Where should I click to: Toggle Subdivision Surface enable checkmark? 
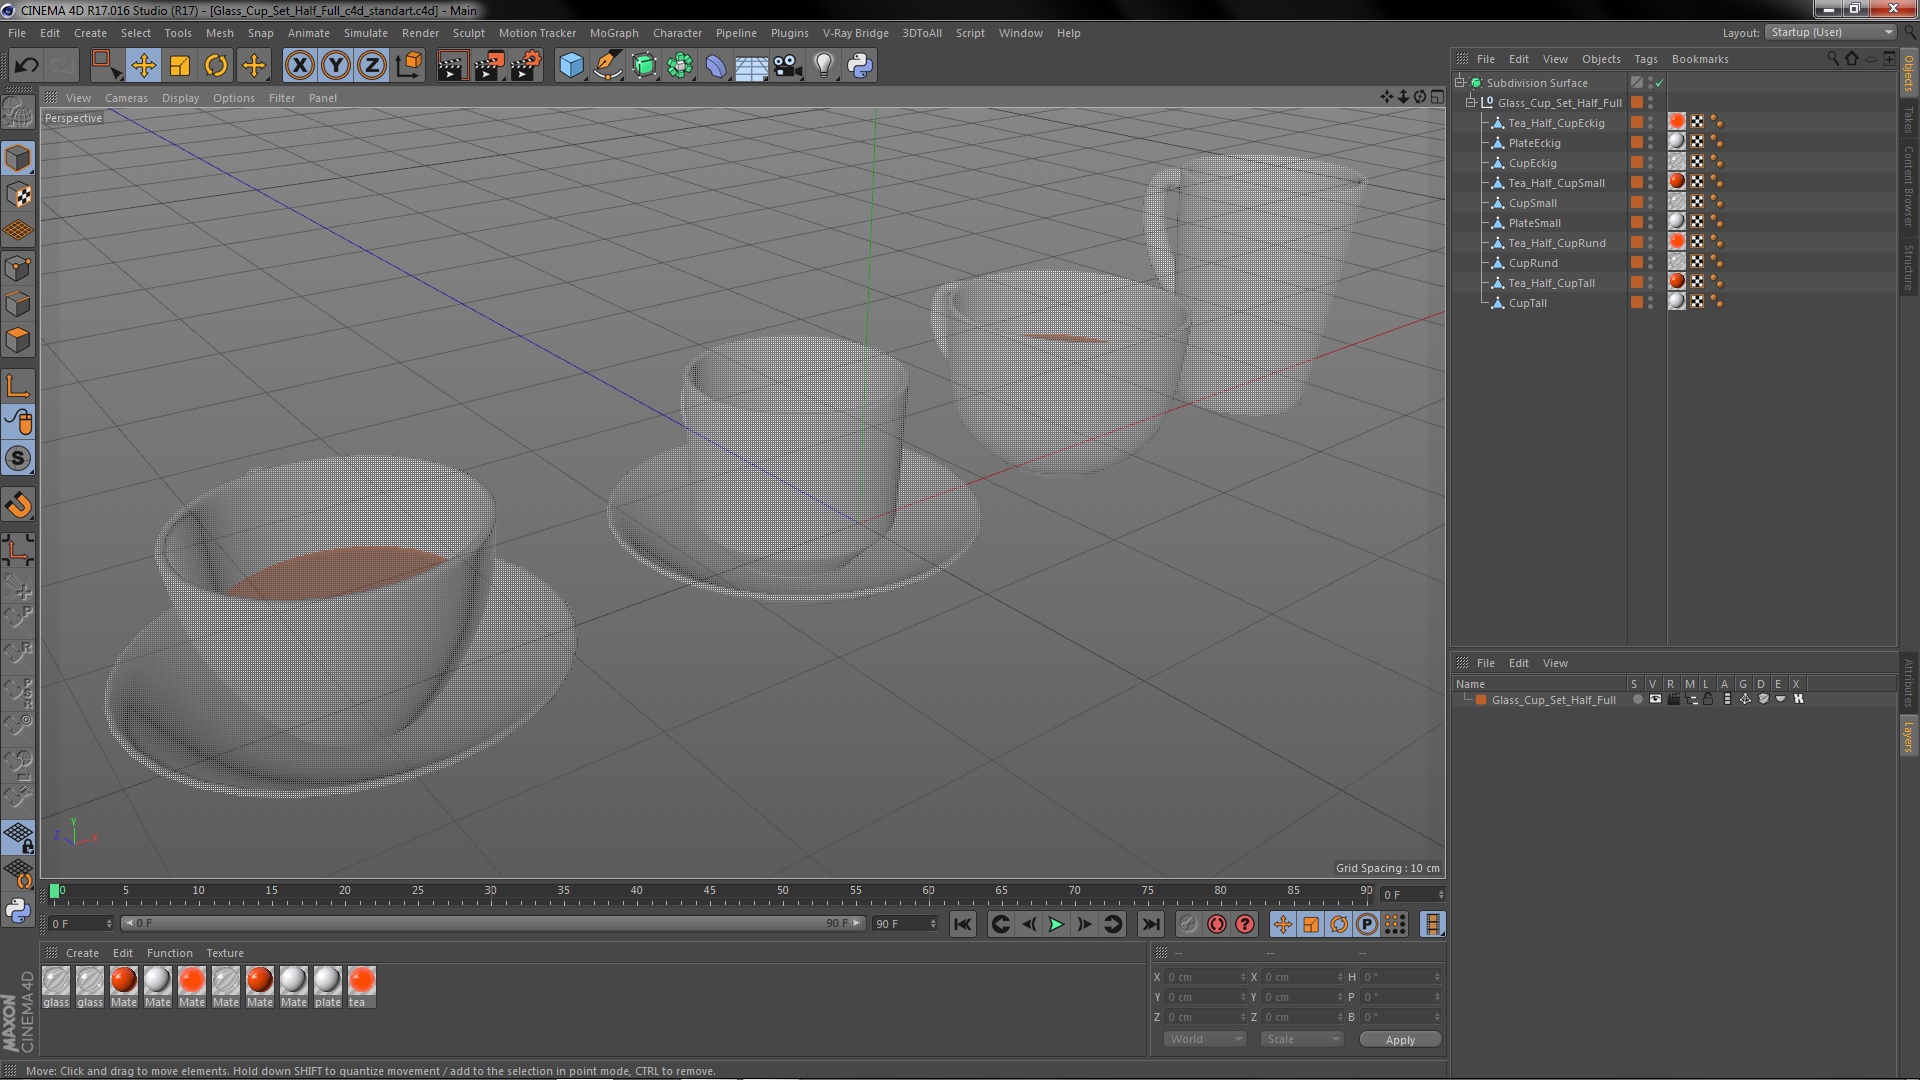pyautogui.click(x=1660, y=83)
